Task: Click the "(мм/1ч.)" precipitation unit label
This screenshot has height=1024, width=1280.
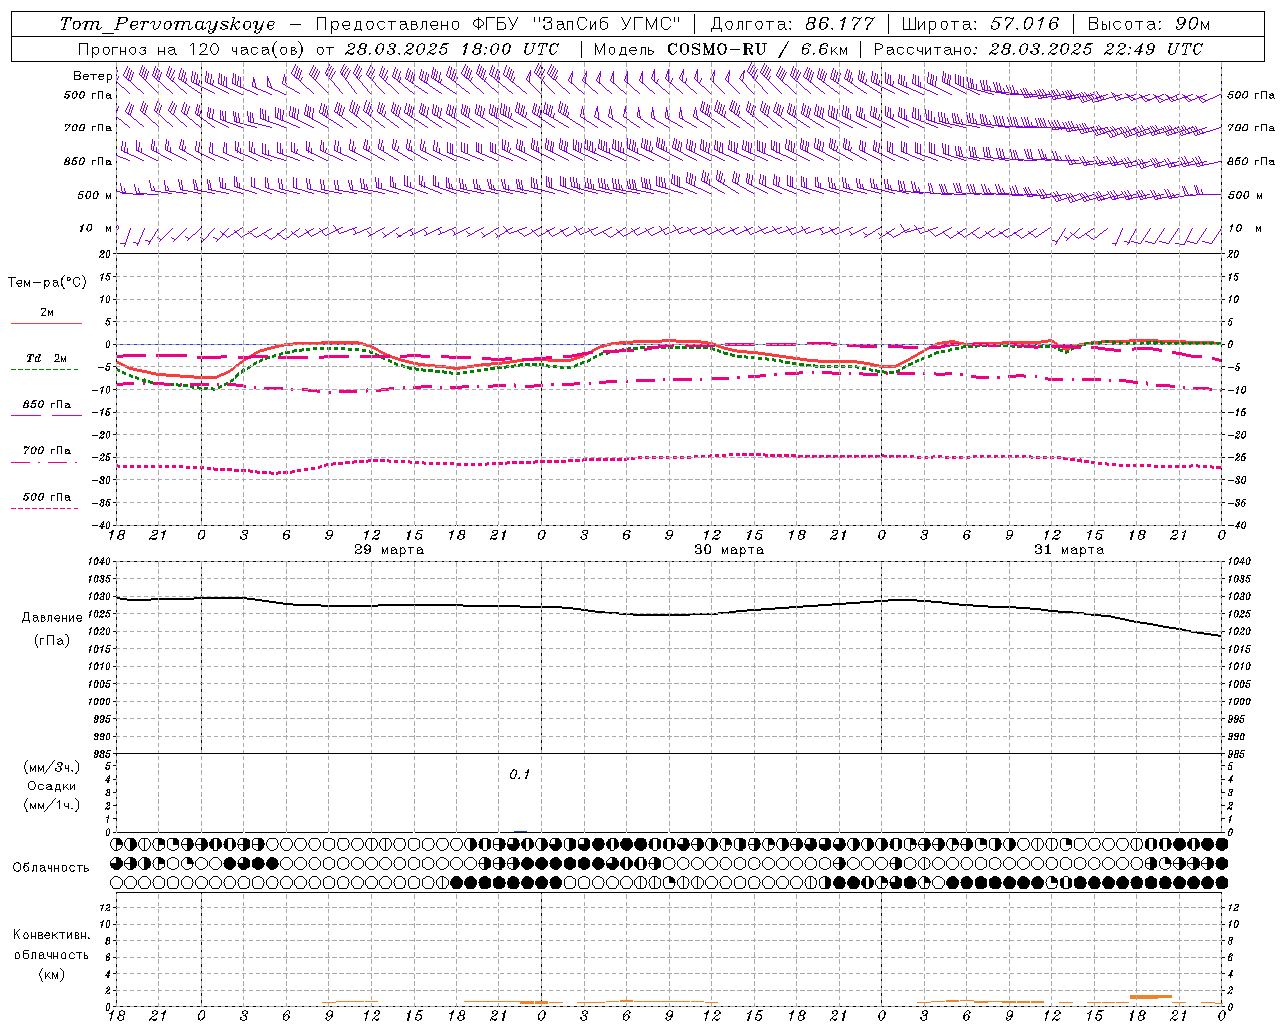Action: [52, 804]
